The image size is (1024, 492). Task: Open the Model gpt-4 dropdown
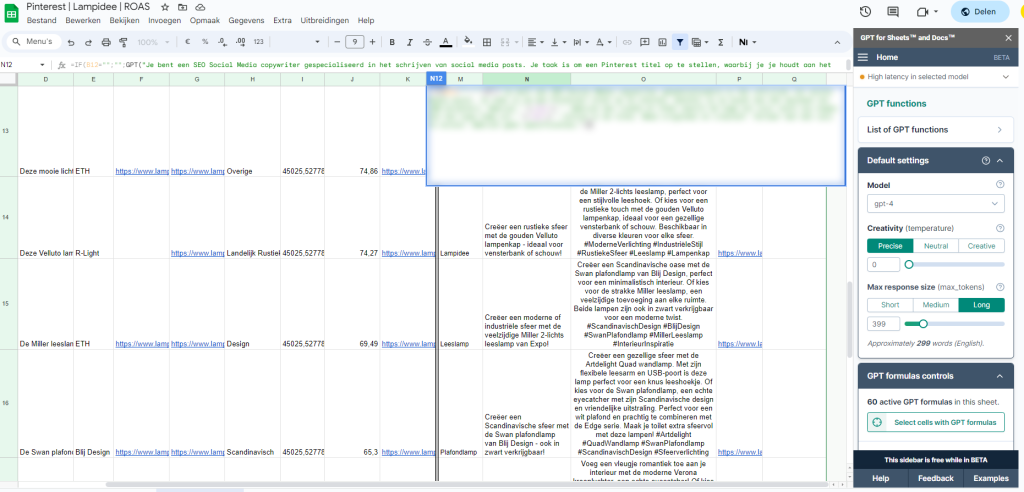(x=935, y=204)
